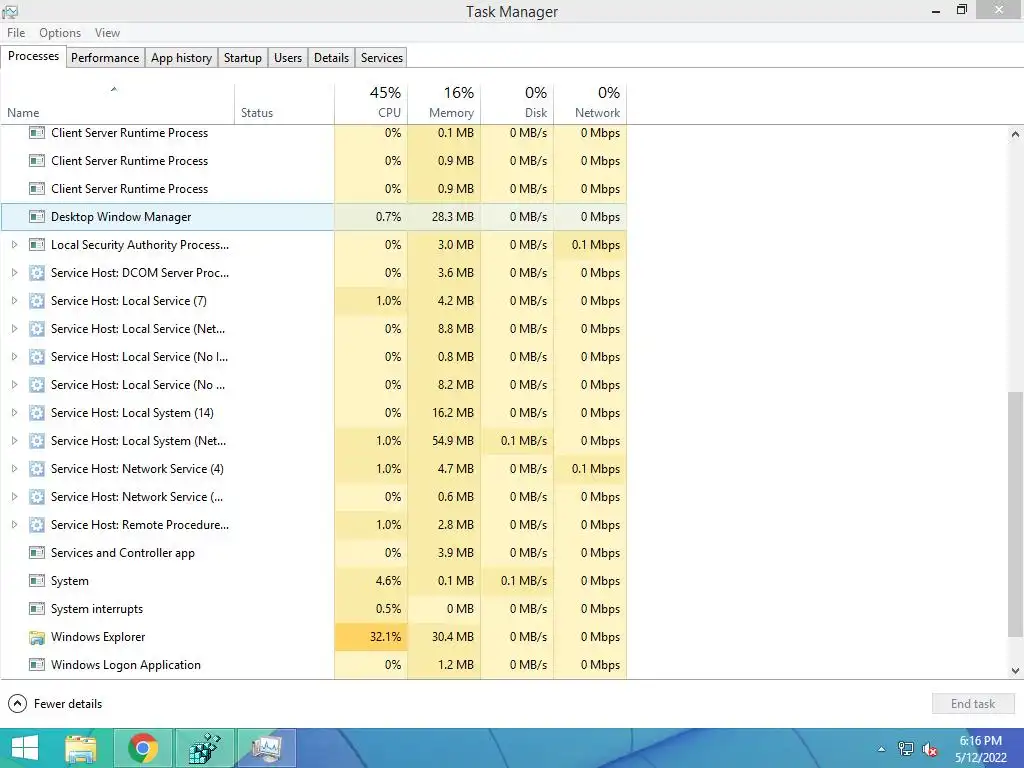Expand Service Host: Local Service (7)
The height and width of the screenshot is (768, 1024).
(x=14, y=300)
